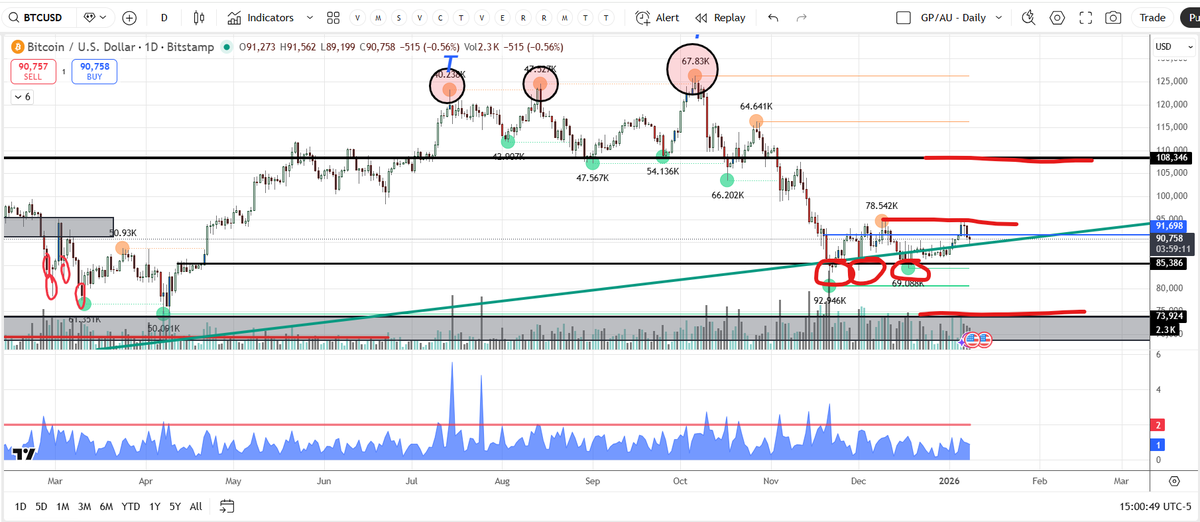Select the All time range
This screenshot has height=522, width=1200.
196,505
